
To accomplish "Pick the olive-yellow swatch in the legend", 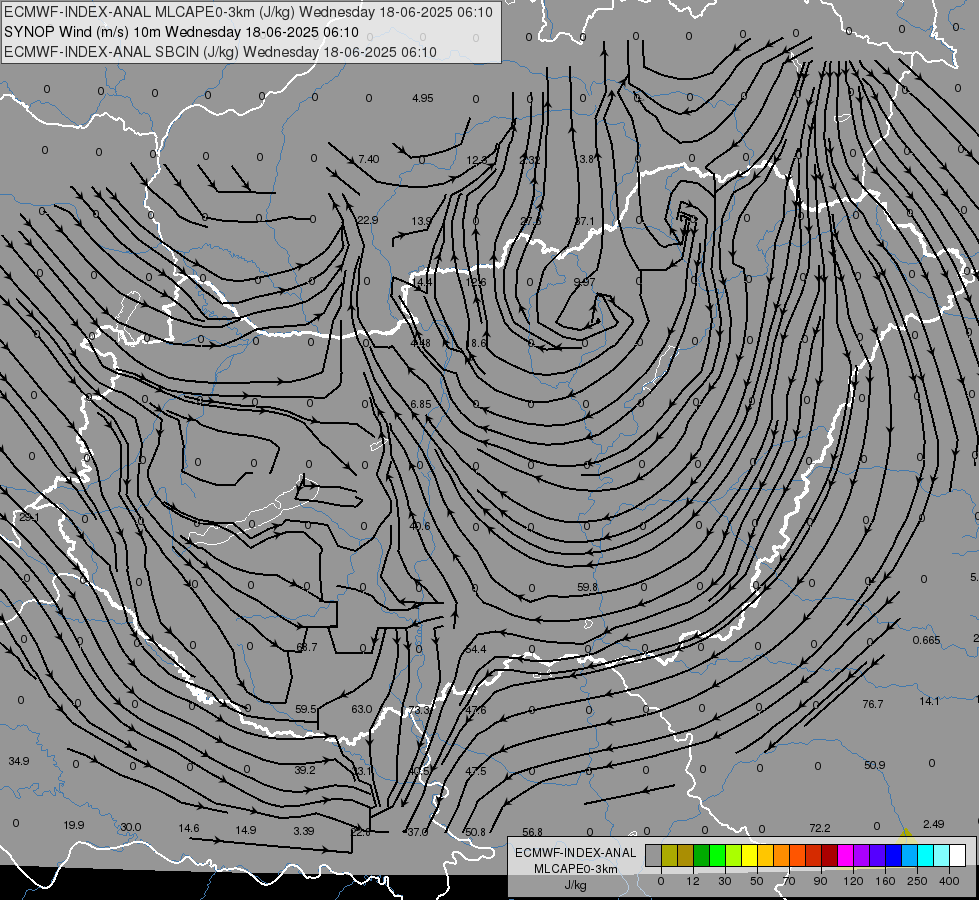I will [x=669, y=855].
